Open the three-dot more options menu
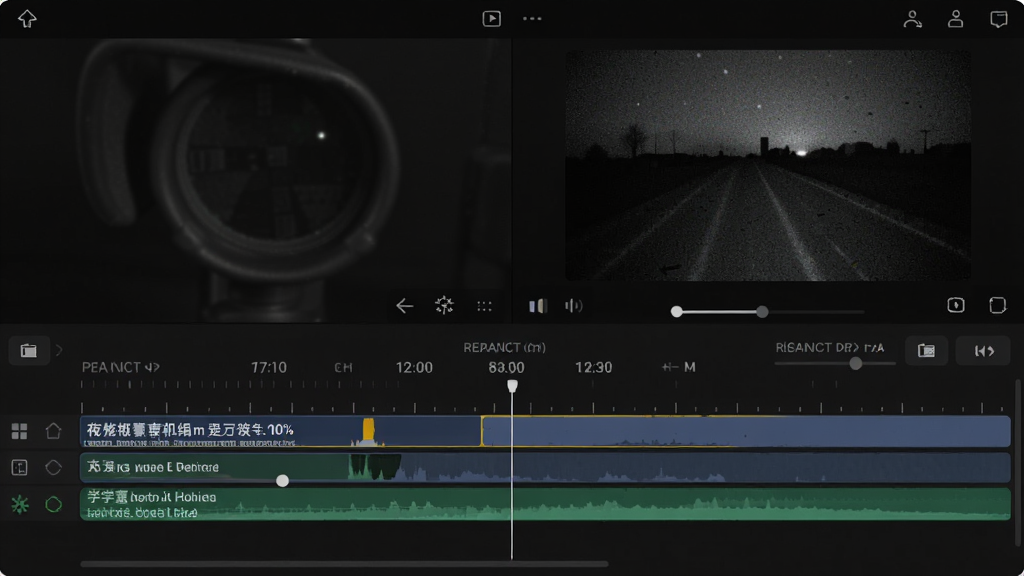 click(532, 19)
